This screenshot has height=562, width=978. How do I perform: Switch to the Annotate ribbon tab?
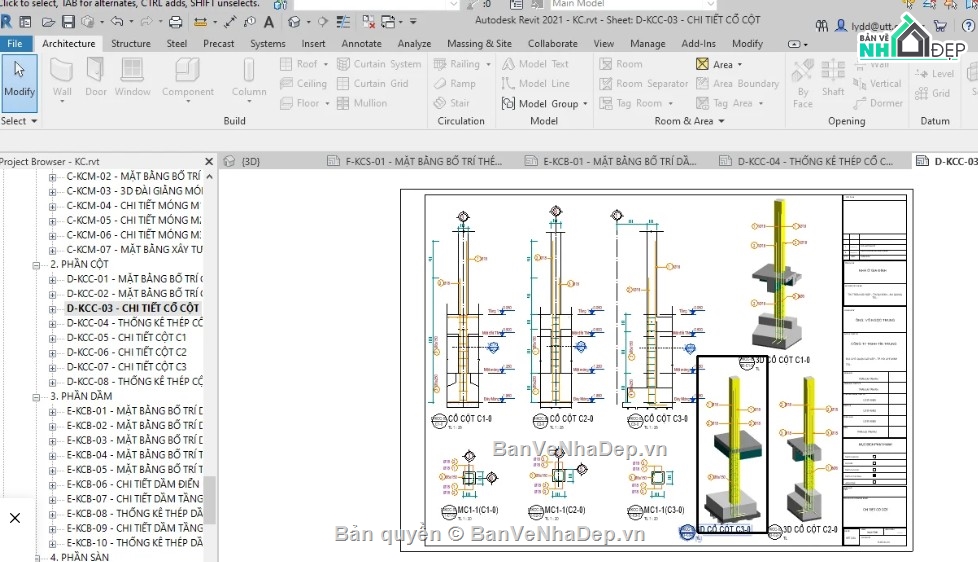(x=361, y=44)
